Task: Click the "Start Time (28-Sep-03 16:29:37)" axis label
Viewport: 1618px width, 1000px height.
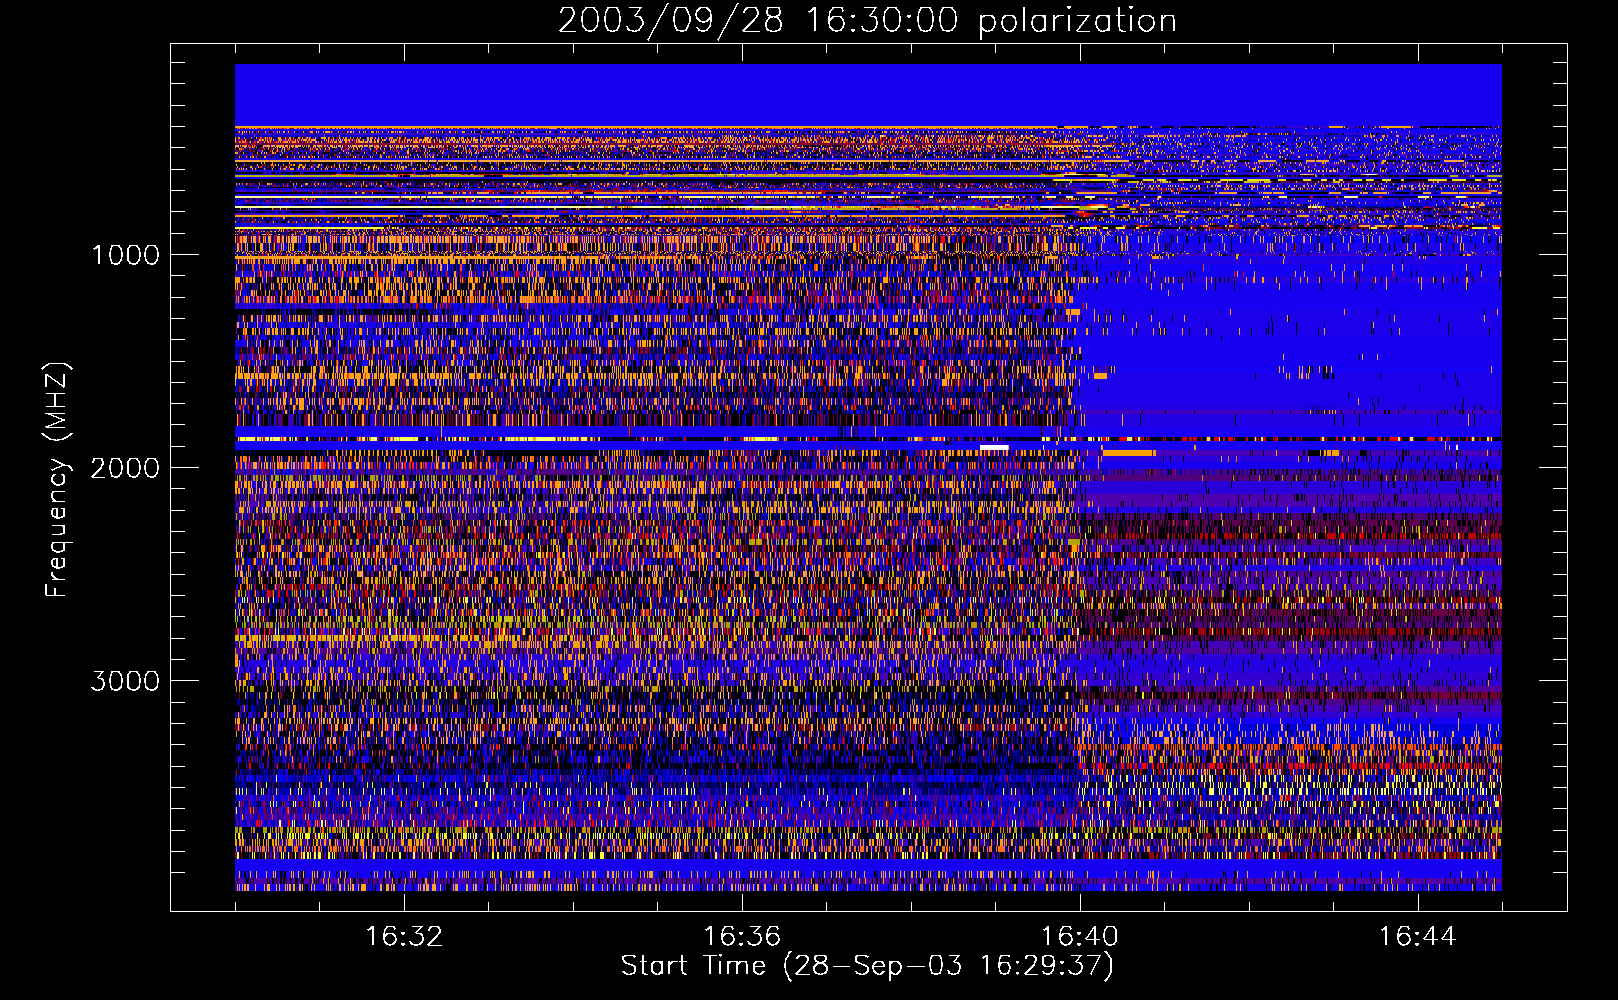Action: [867, 966]
